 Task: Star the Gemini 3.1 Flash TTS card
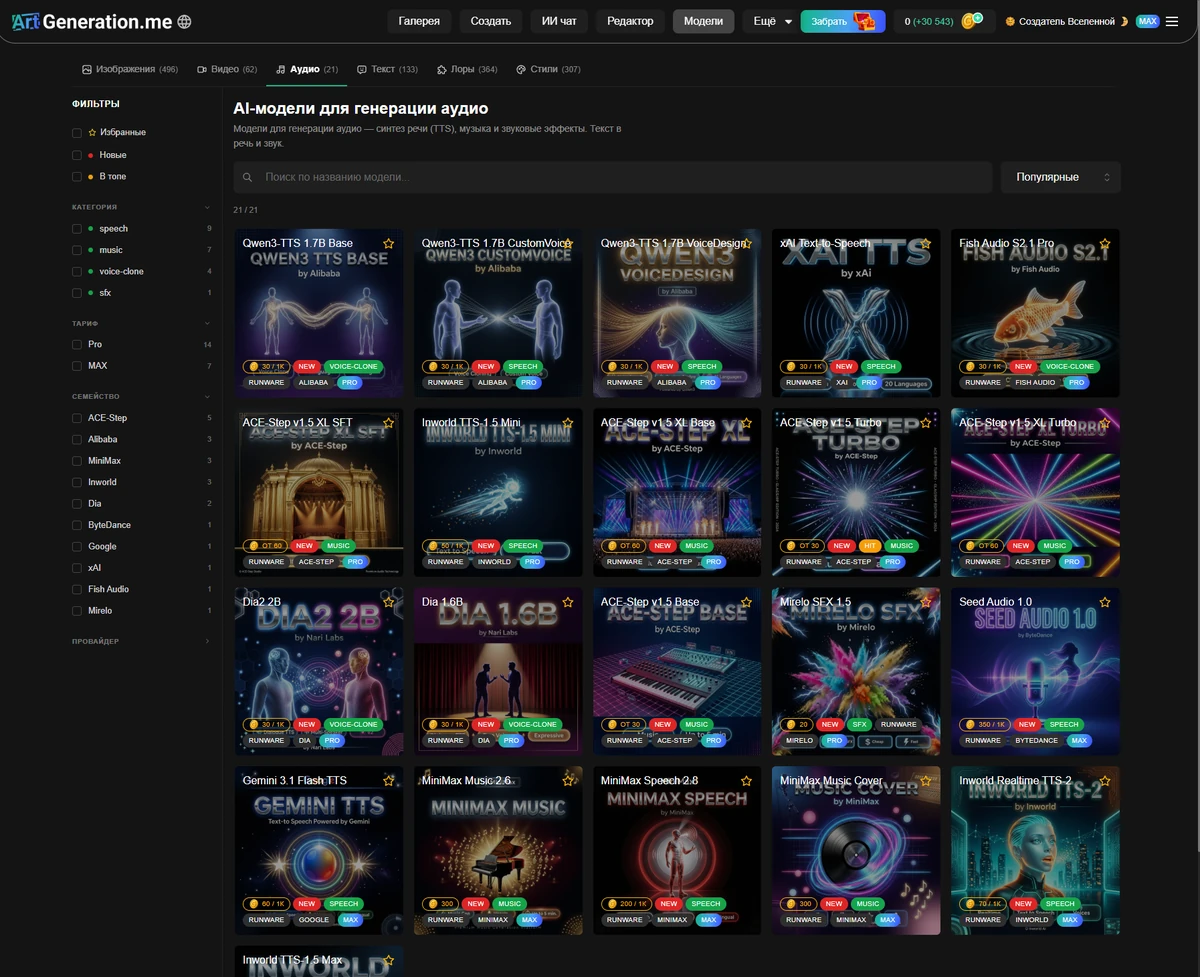coord(389,780)
